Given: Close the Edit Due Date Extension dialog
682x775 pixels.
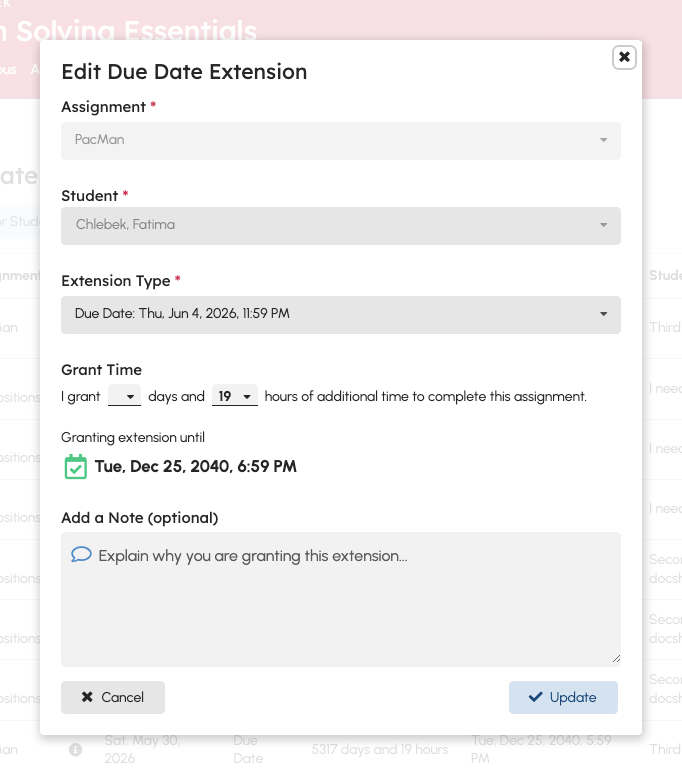Looking at the screenshot, I should pyautogui.click(x=624, y=57).
